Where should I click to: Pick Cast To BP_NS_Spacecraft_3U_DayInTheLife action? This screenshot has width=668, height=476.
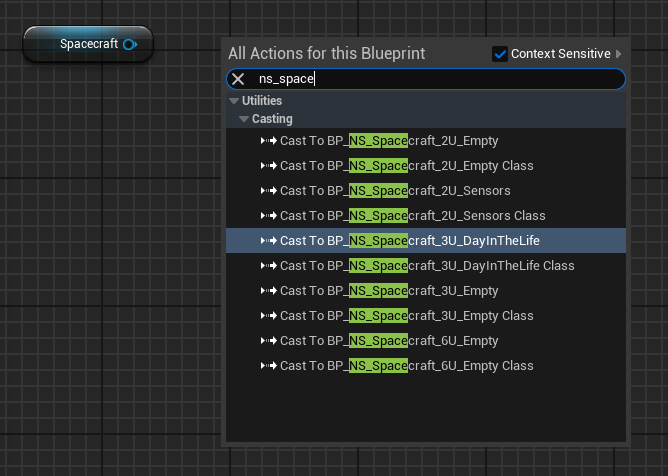[410, 240]
